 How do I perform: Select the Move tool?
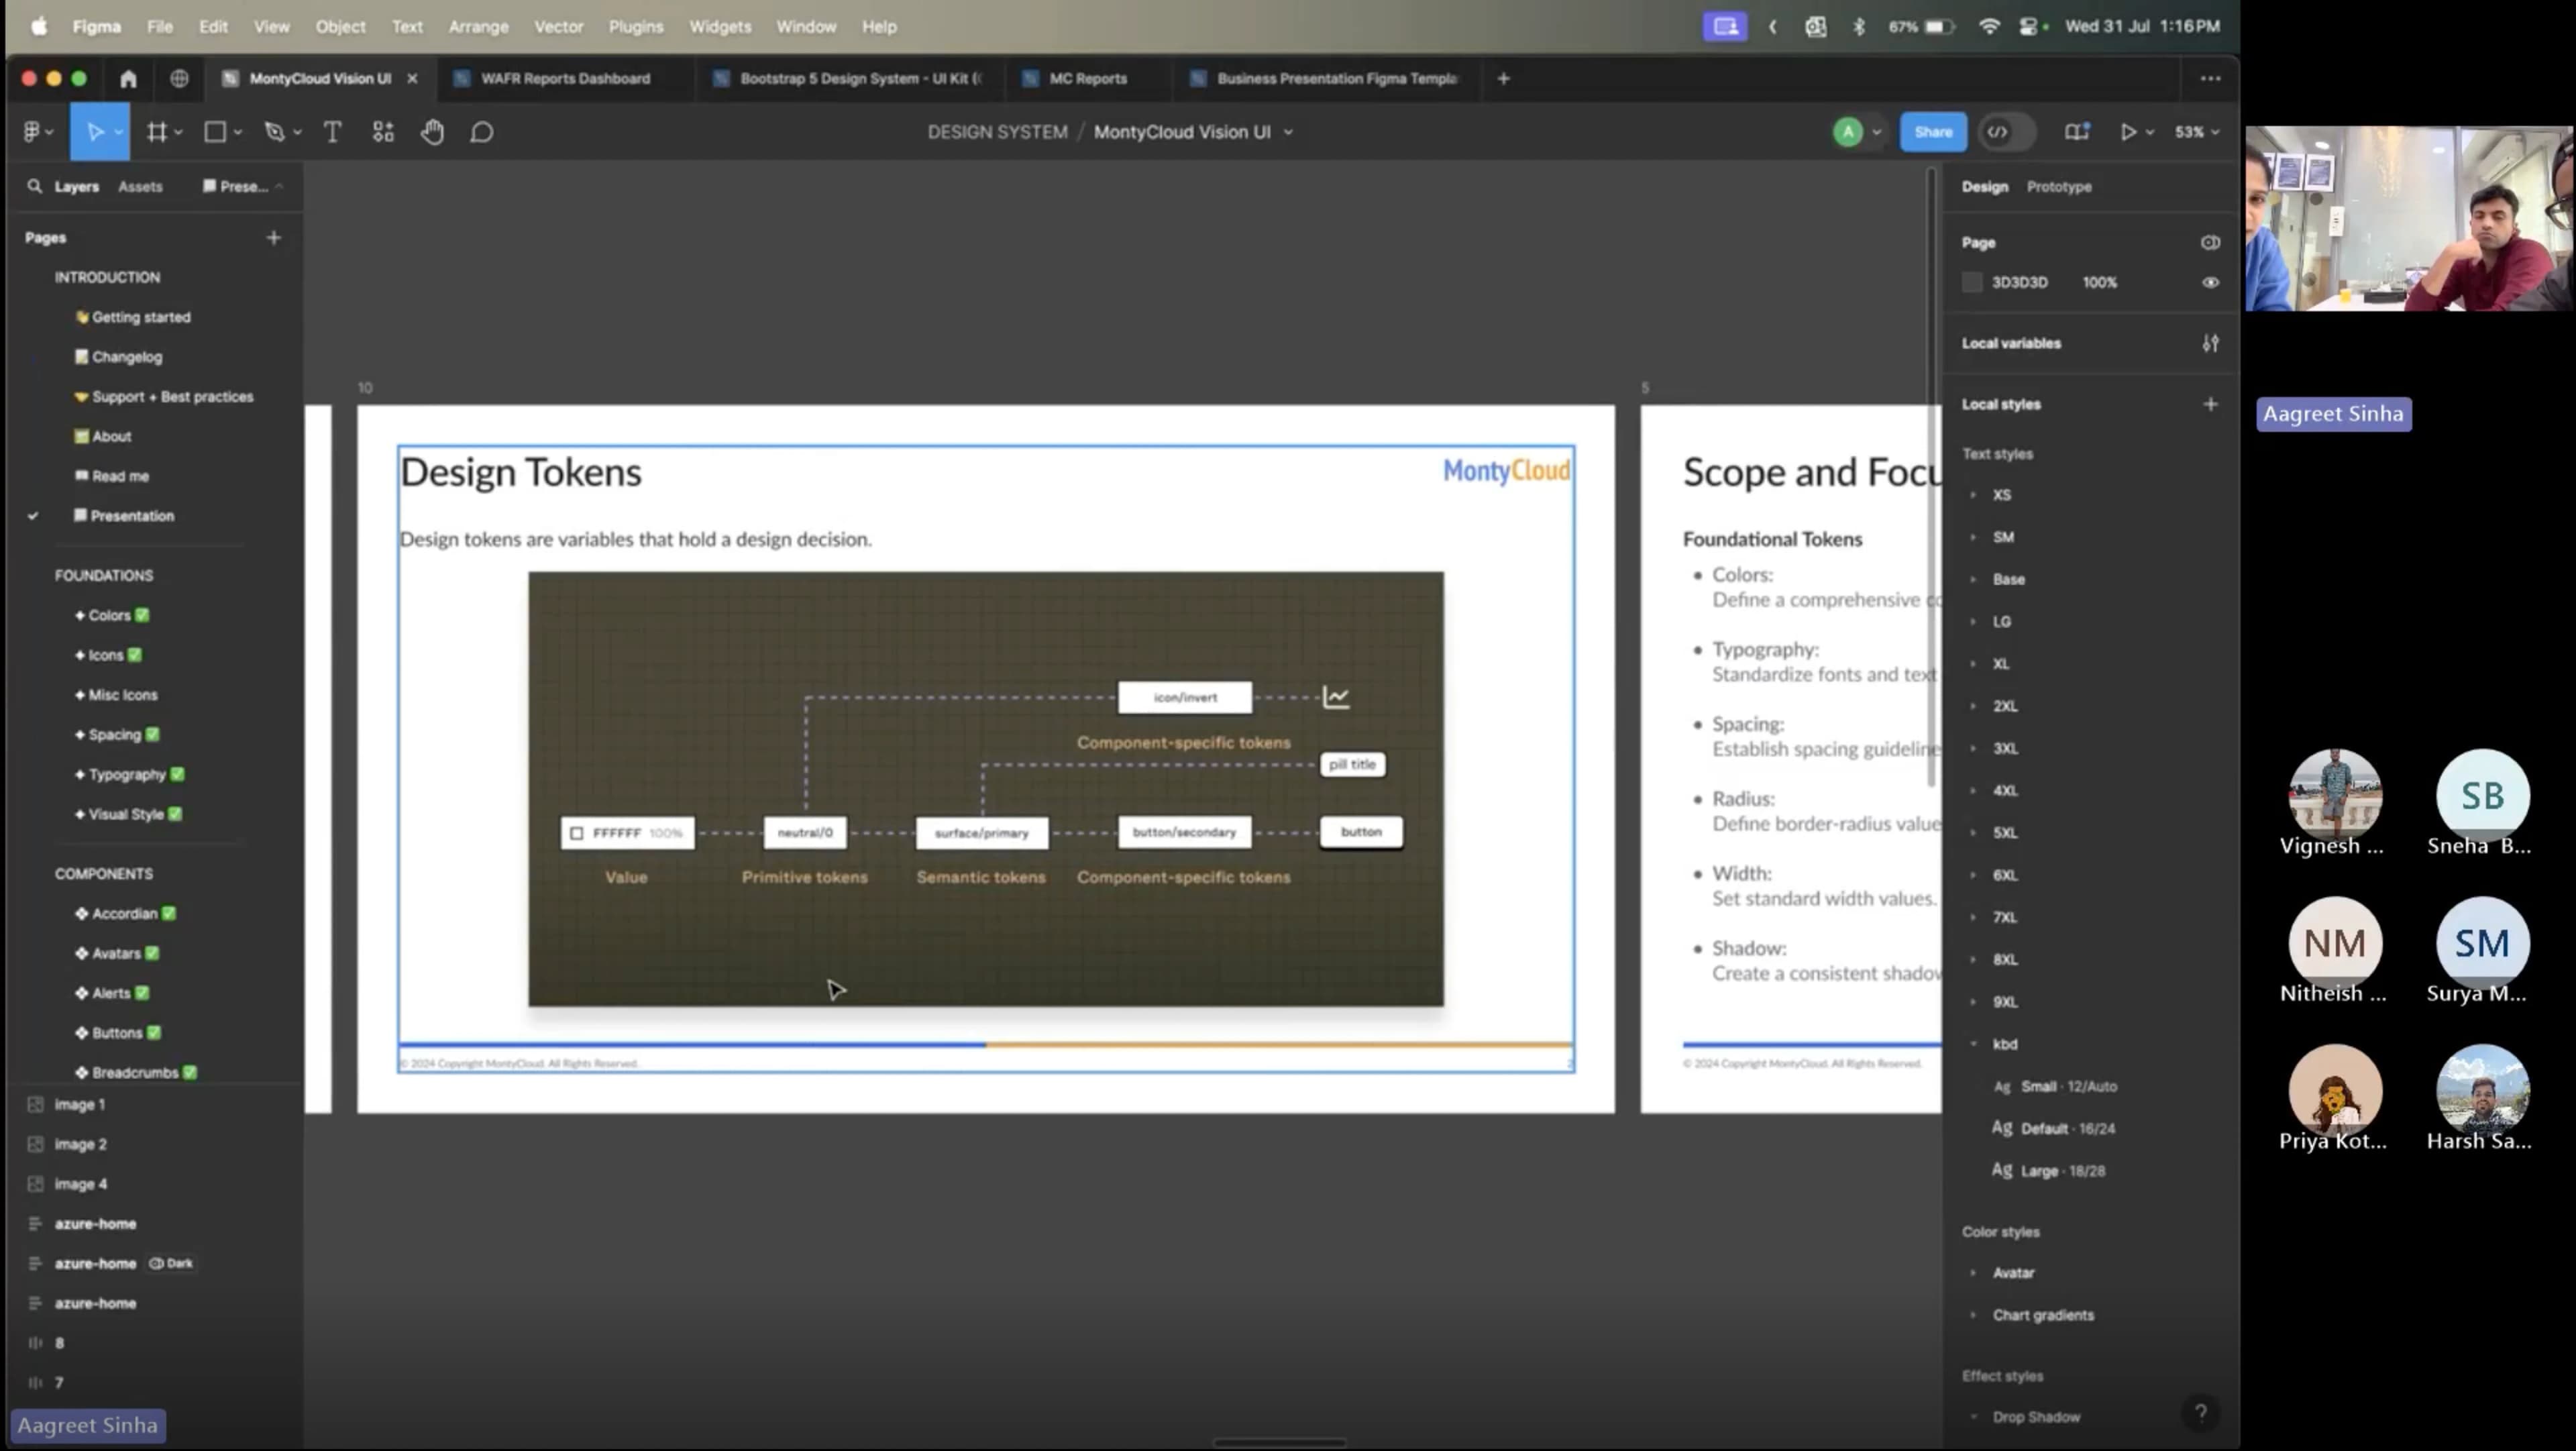pyautogui.click(x=95, y=132)
